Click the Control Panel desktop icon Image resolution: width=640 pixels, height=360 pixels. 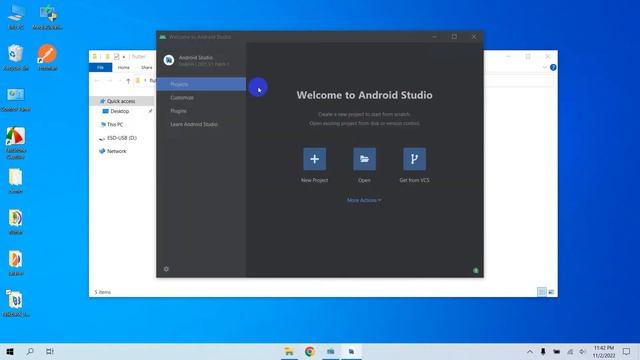click(x=16, y=100)
